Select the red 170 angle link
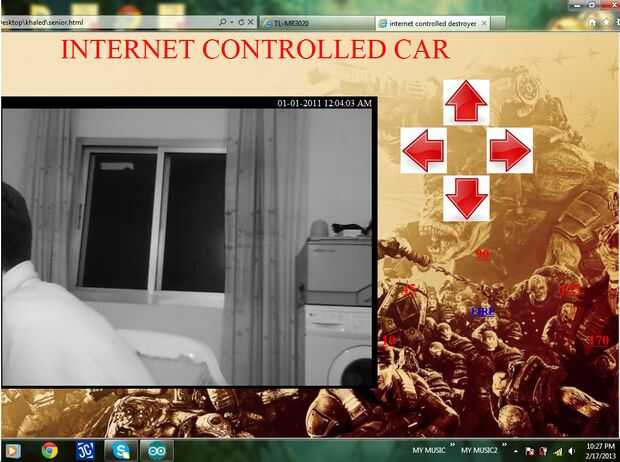Screen dimensions: 620x462 tap(598, 340)
